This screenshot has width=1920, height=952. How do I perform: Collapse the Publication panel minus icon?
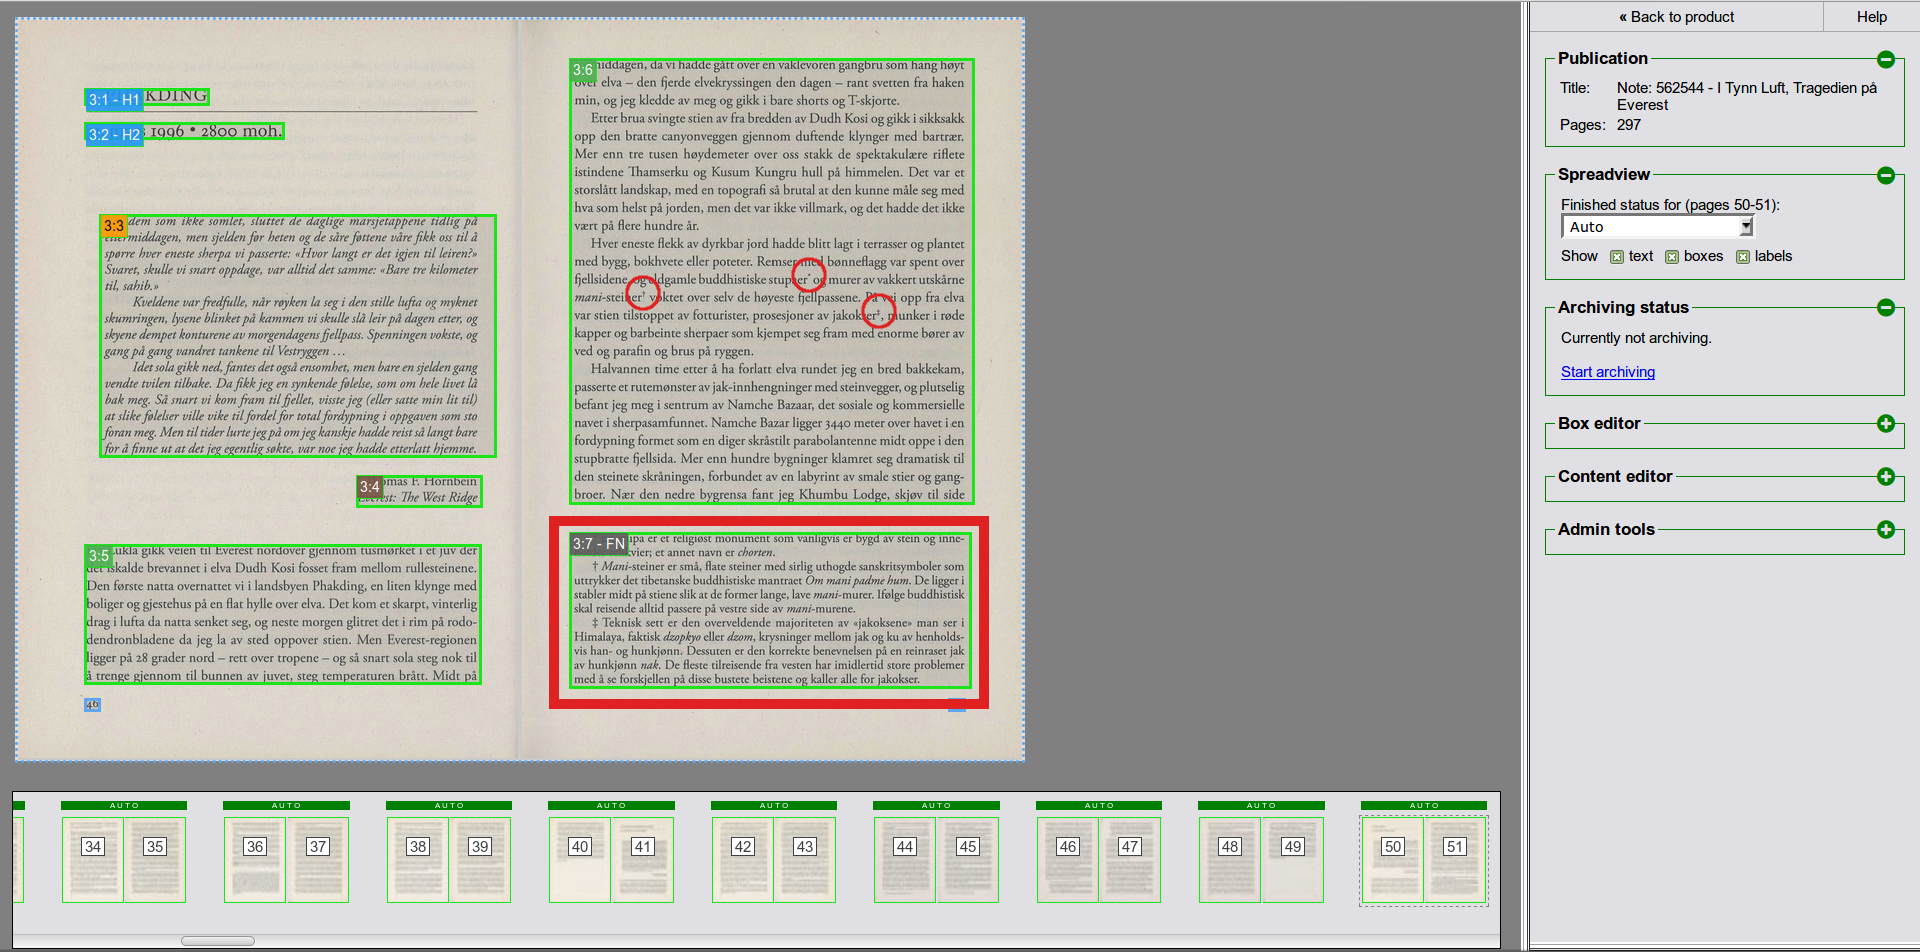click(1885, 60)
